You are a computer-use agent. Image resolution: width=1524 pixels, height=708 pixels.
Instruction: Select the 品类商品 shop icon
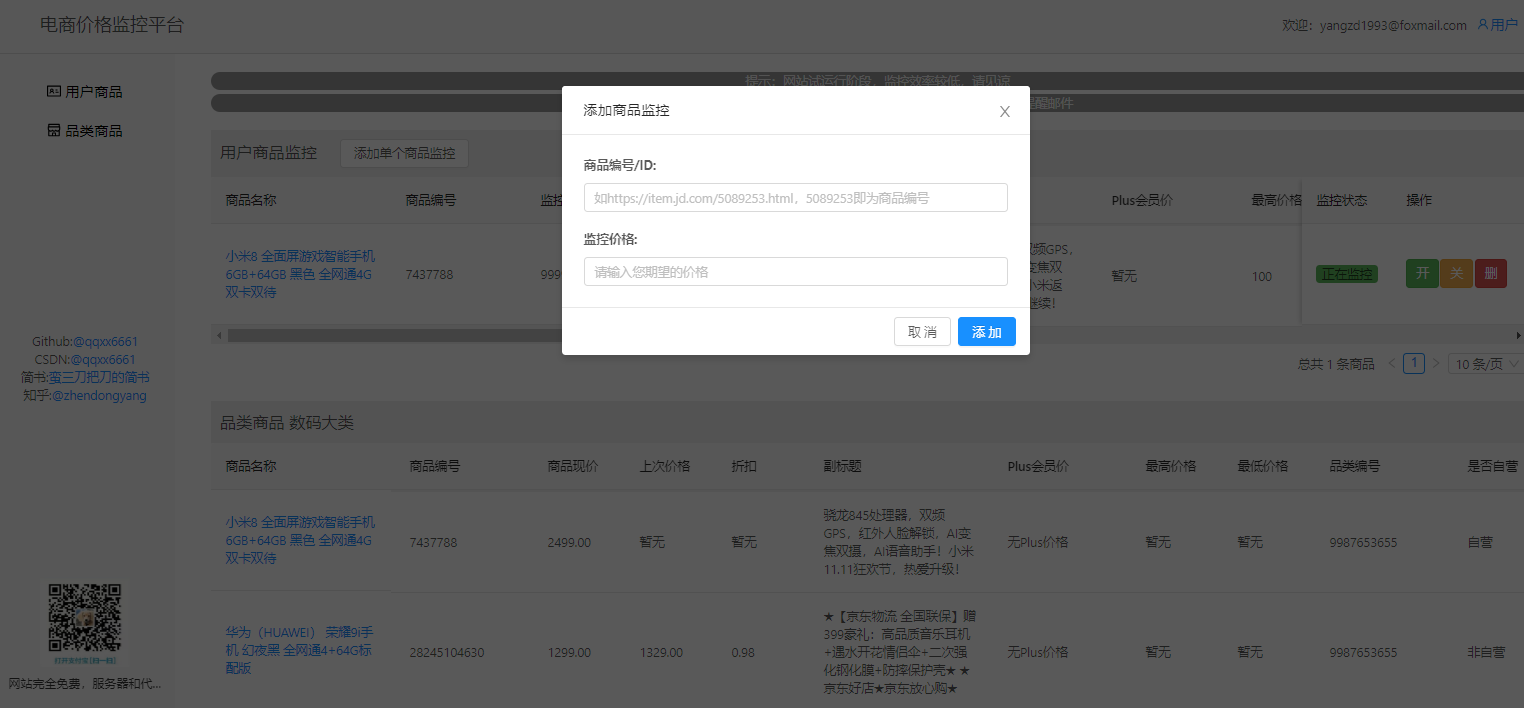[x=54, y=130]
